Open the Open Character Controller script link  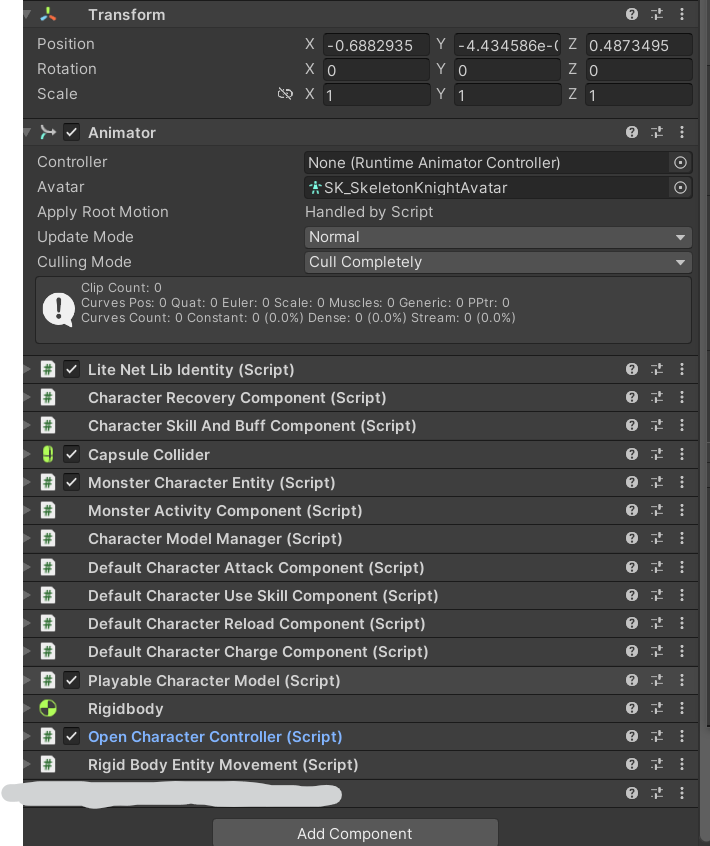[x=214, y=736]
